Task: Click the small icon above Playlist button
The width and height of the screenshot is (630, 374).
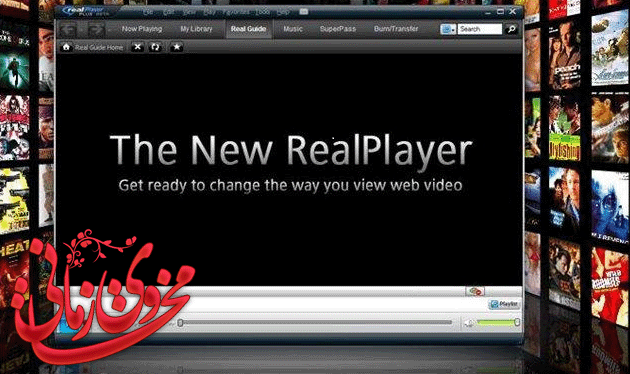Action: point(475,291)
